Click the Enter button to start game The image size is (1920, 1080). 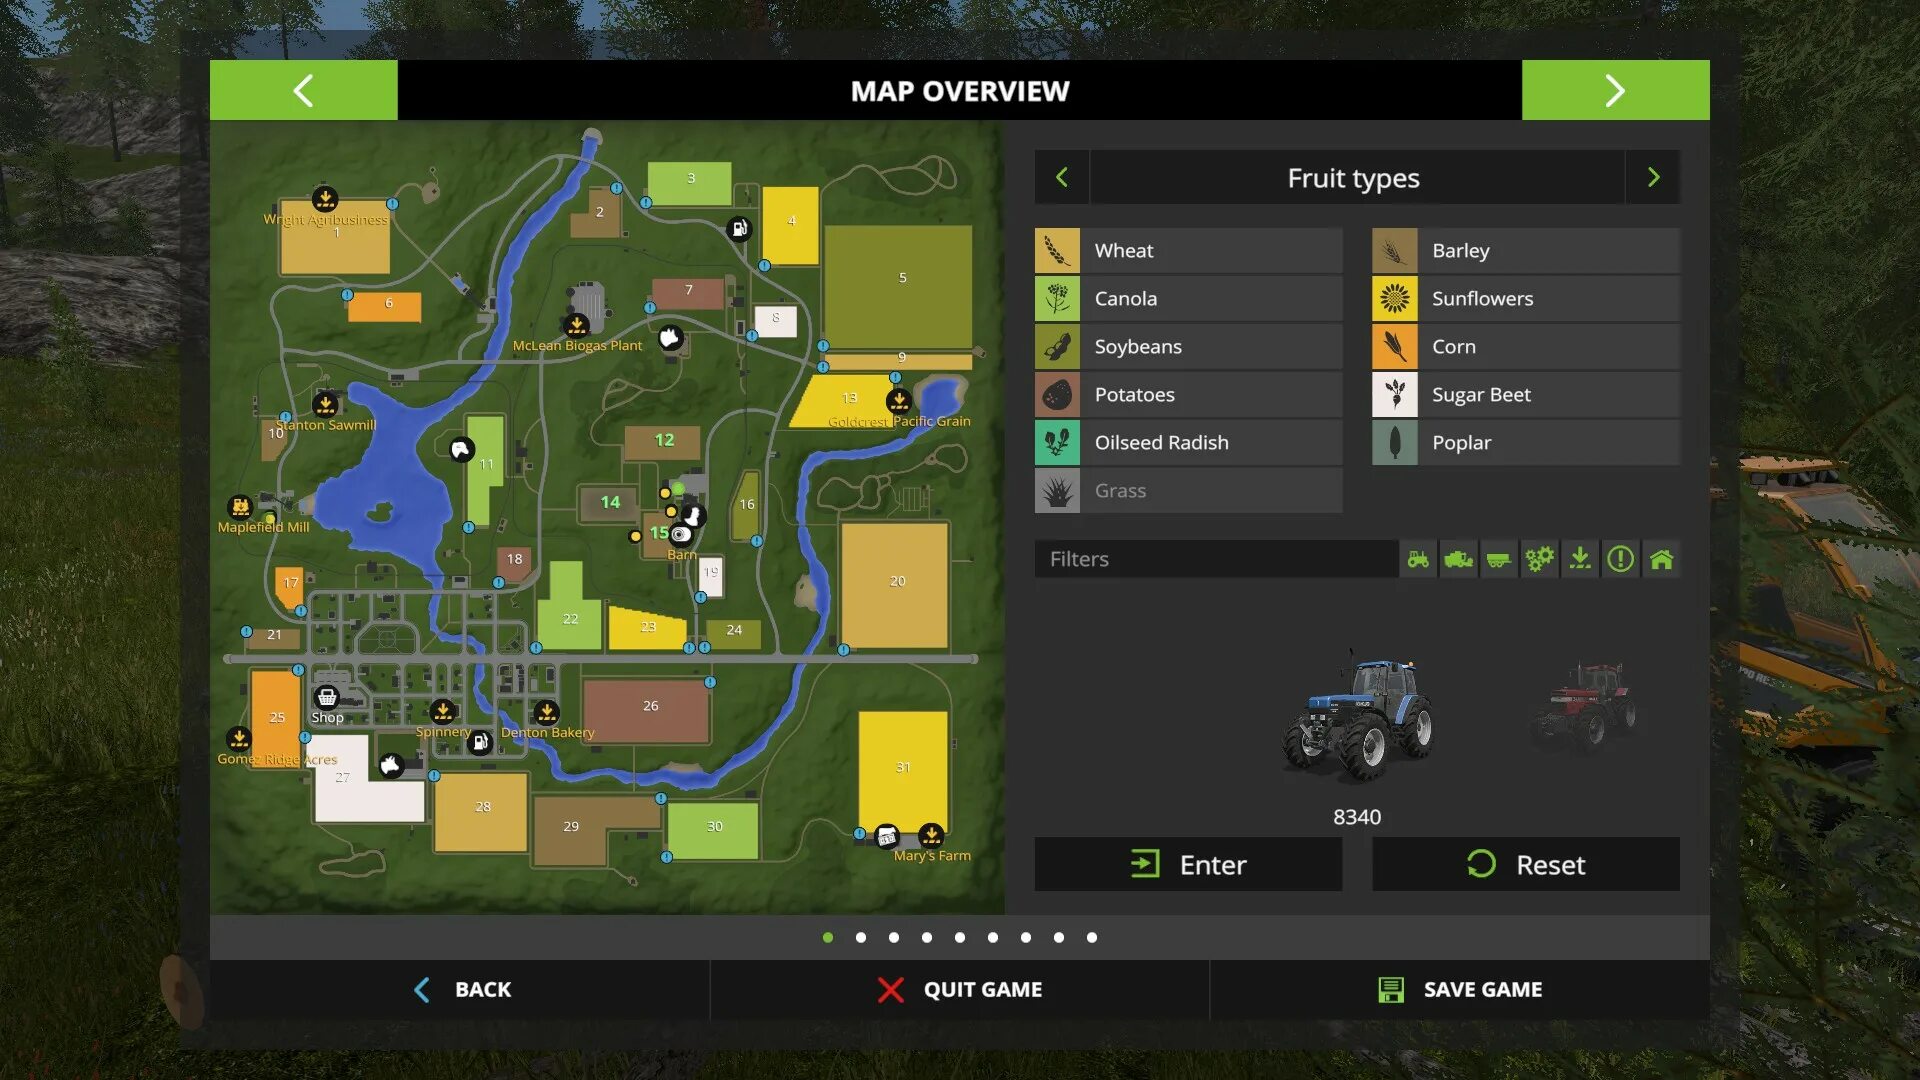click(x=1188, y=864)
